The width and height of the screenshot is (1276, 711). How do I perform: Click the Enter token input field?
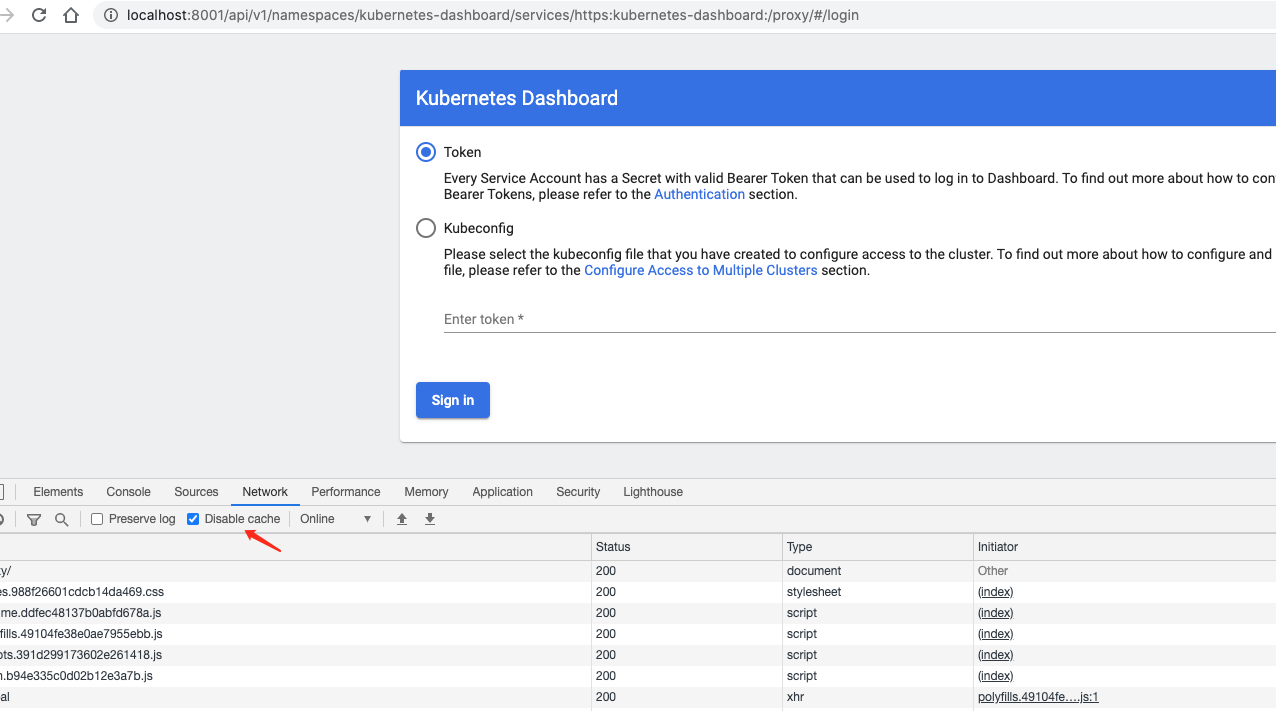pos(859,319)
